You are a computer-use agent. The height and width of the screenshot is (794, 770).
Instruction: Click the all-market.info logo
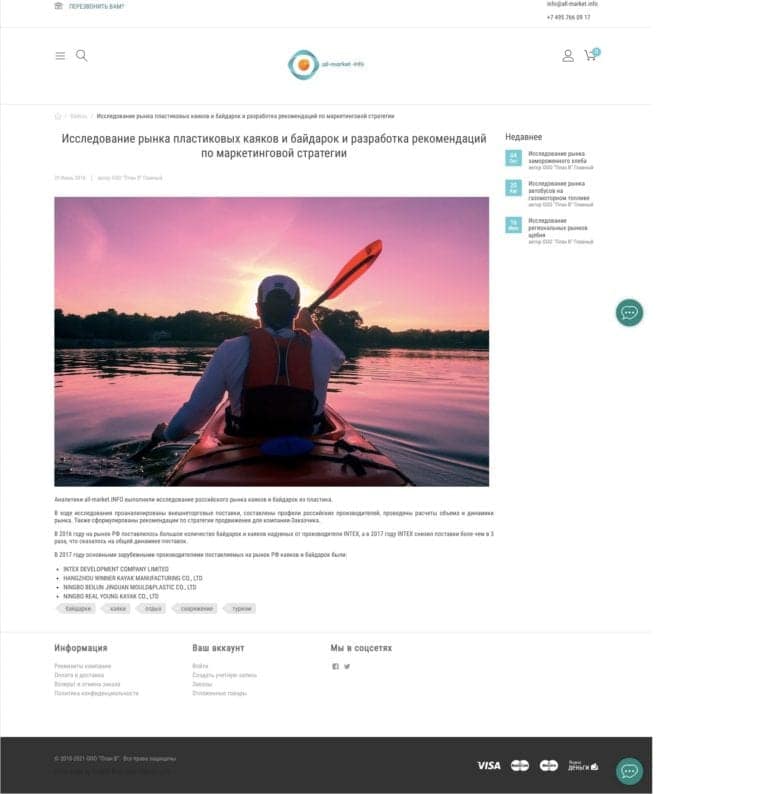pos(326,64)
